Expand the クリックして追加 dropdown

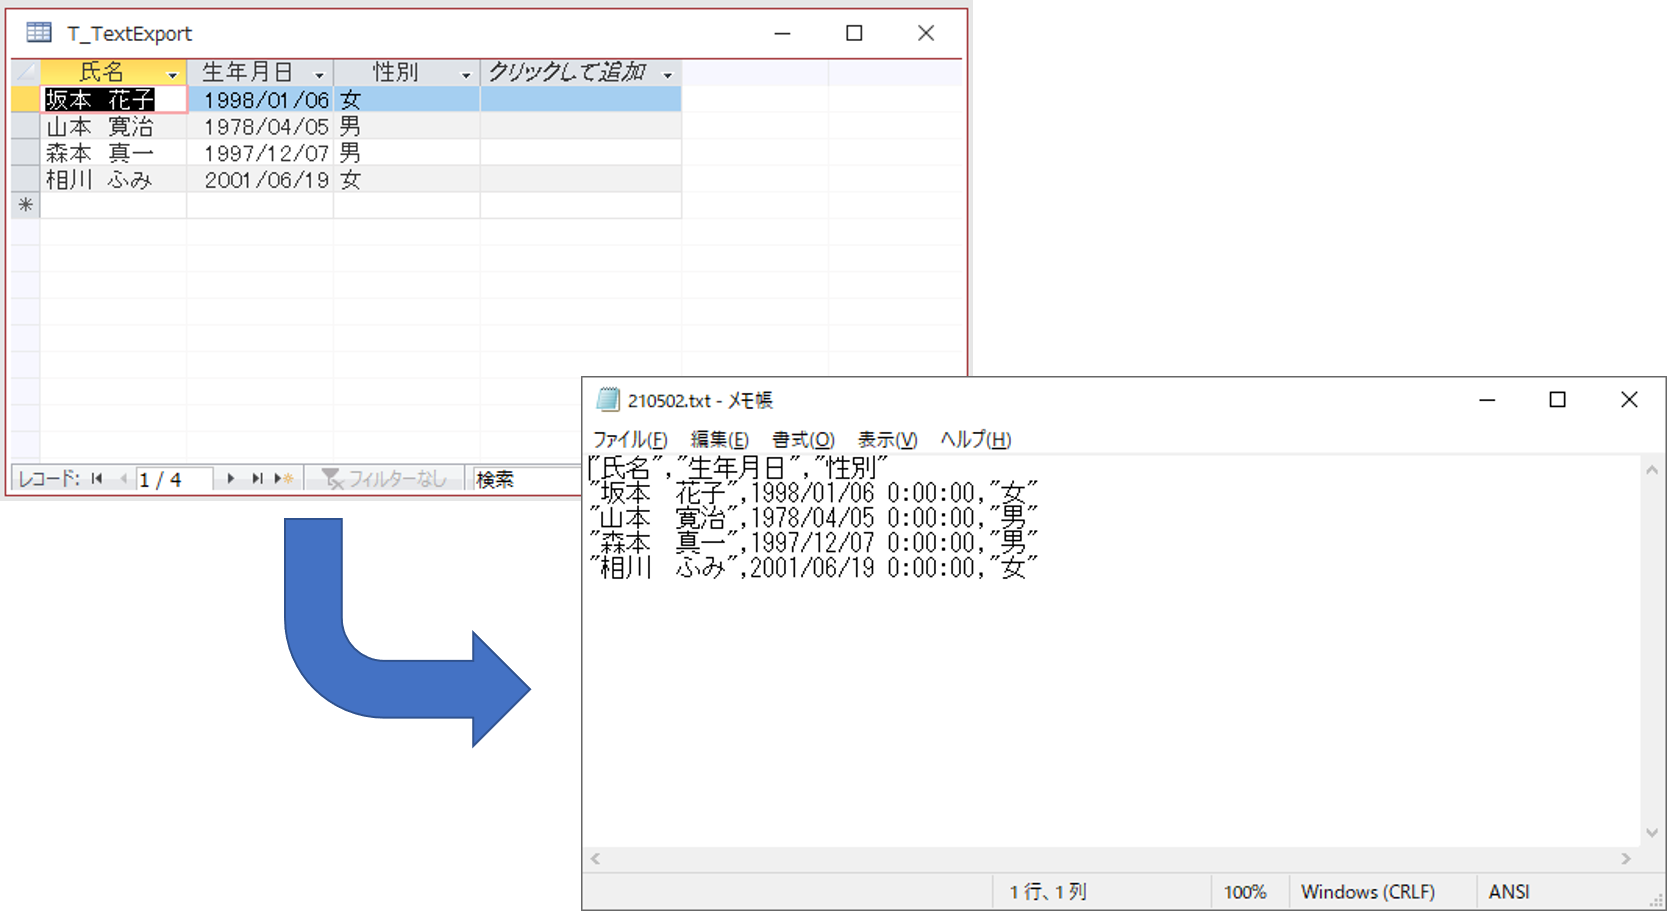coord(668,72)
